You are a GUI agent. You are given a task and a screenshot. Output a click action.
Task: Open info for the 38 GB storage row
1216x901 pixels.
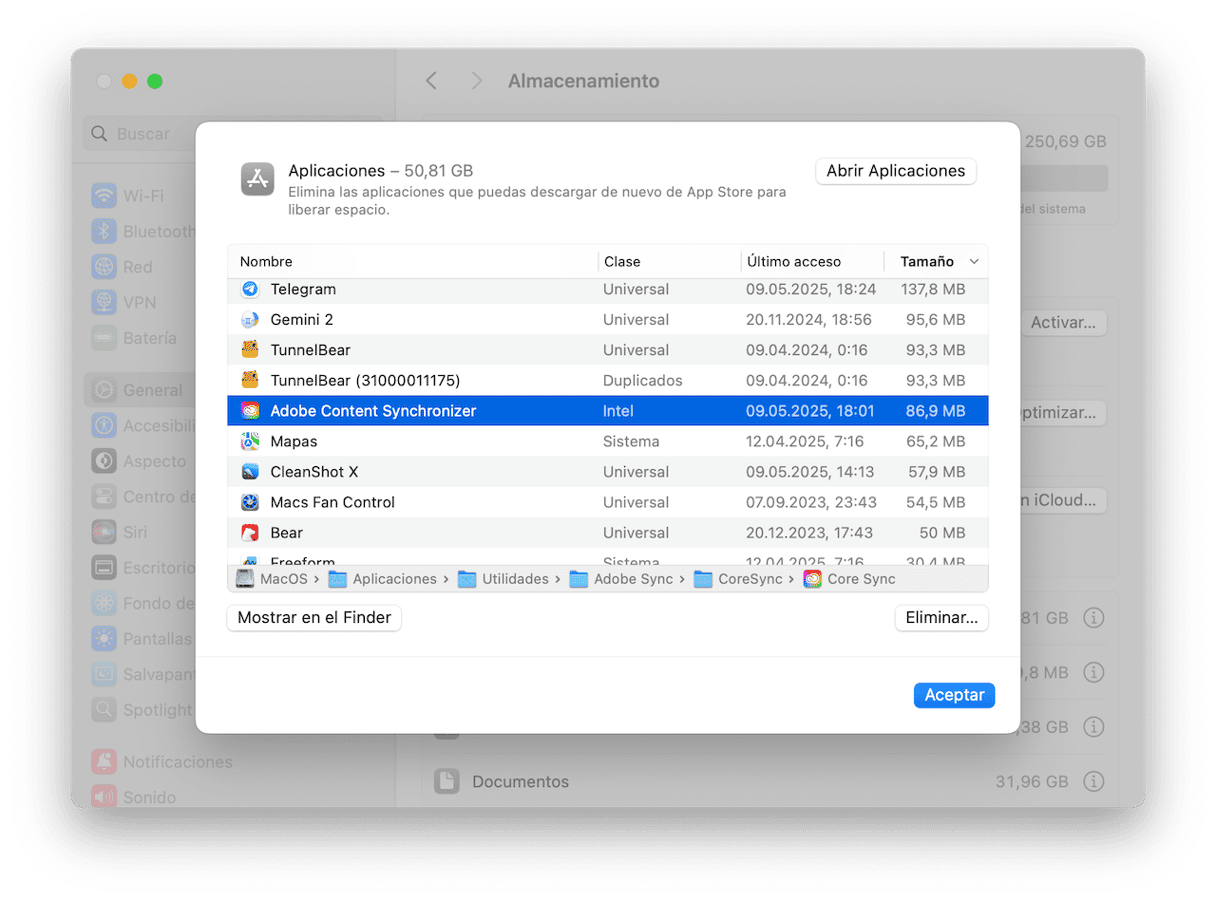coord(1094,727)
